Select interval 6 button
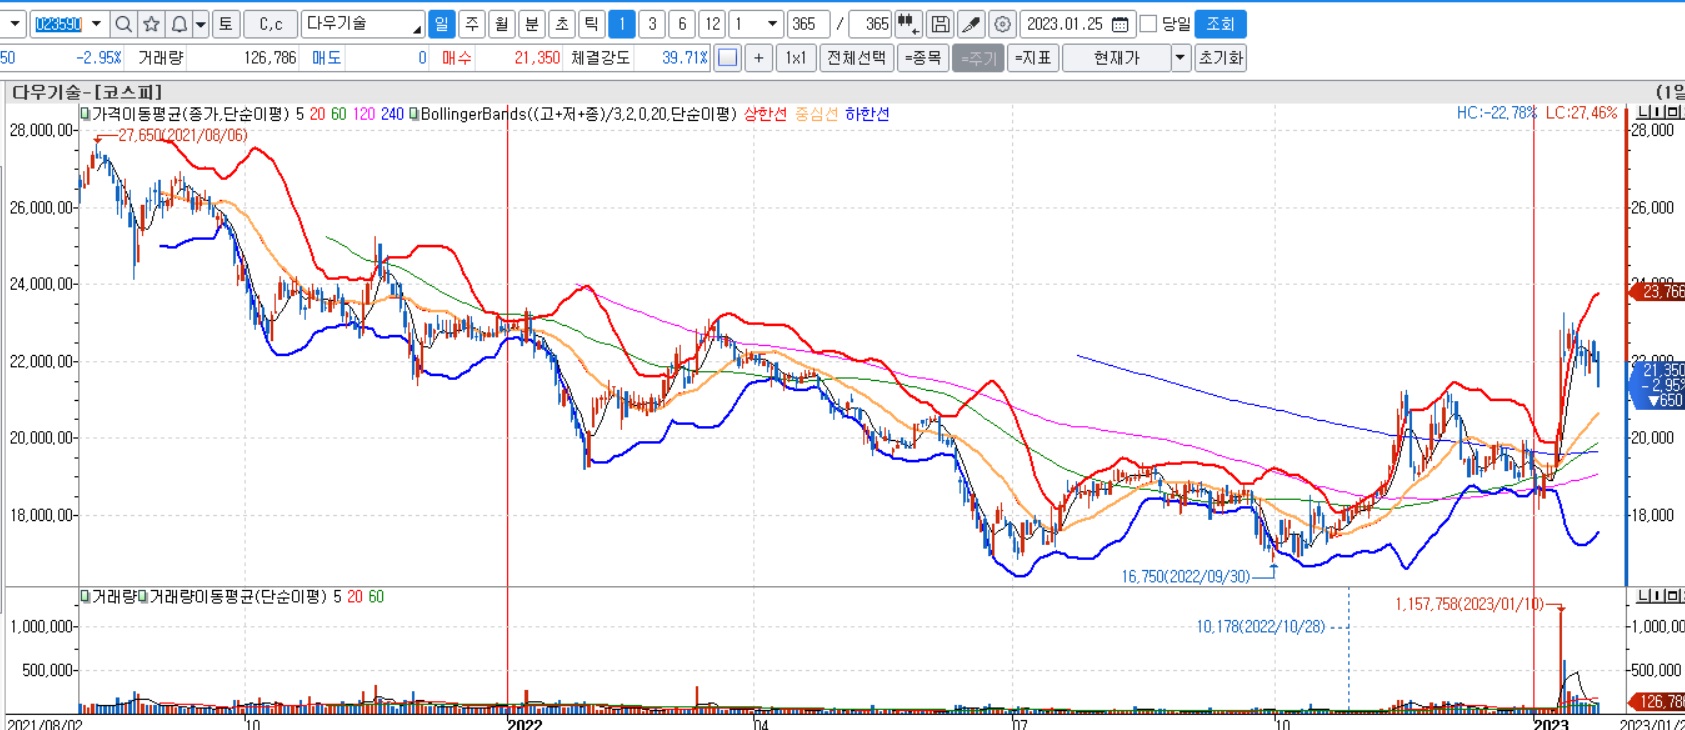1685x730 pixels. [682, 24]
